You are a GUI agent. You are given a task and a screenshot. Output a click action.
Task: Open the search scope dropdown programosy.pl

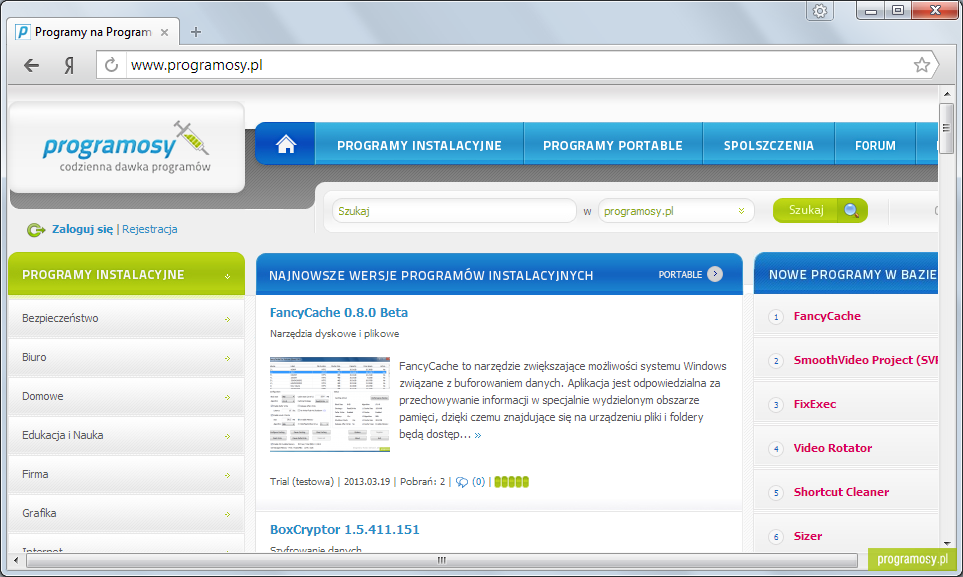(676, 211)
